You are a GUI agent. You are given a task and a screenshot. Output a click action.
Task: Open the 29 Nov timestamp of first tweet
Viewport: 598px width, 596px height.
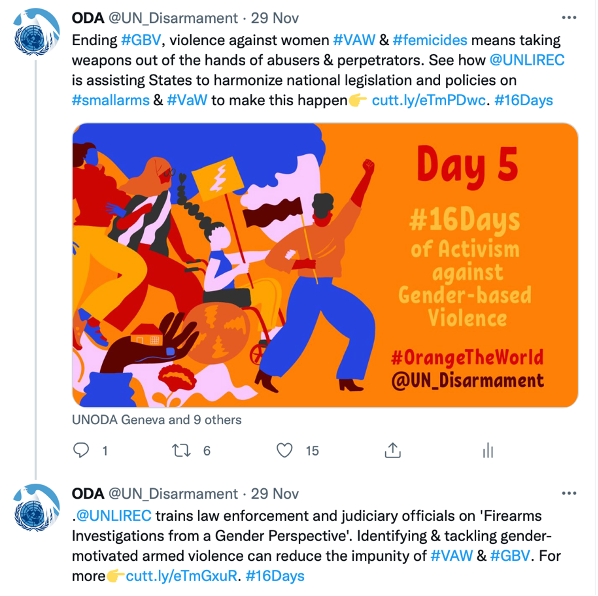coord(275,18)
